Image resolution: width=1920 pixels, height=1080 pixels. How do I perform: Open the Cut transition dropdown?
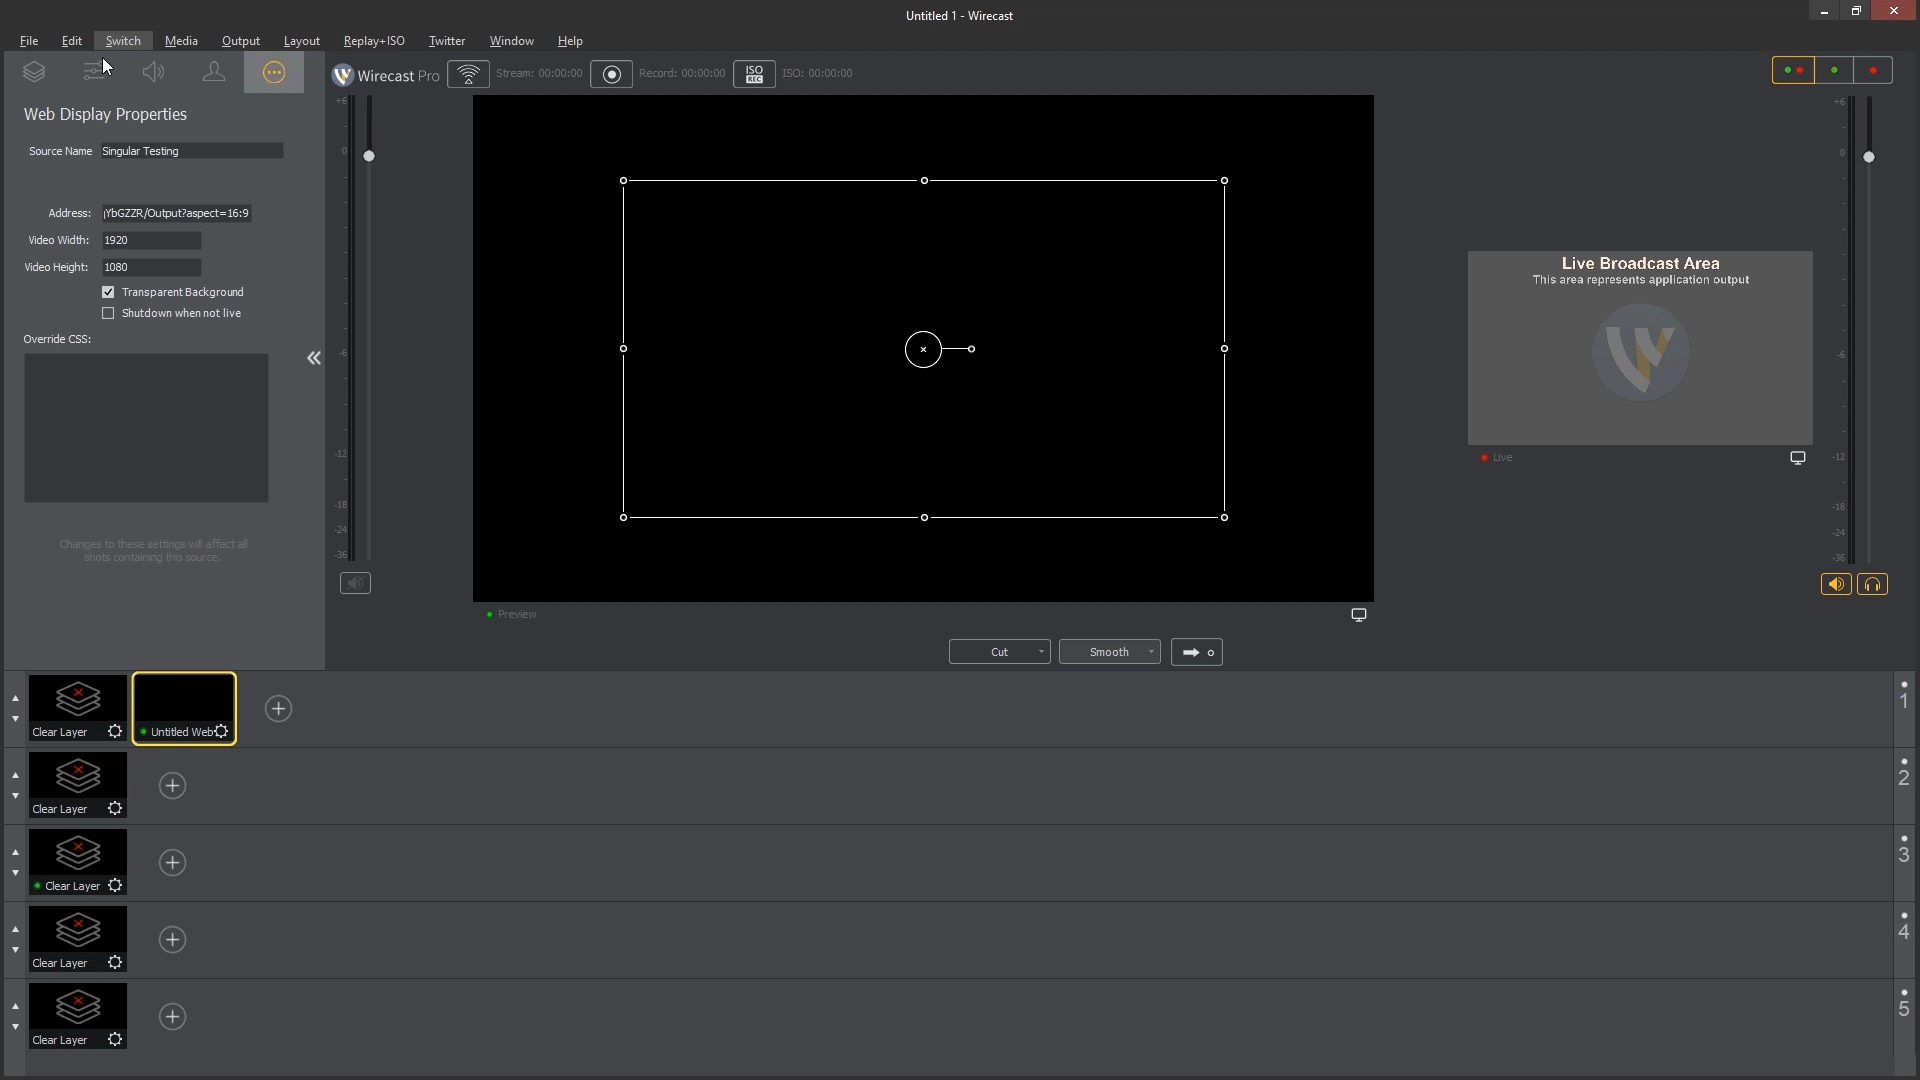coord(1041,652)
